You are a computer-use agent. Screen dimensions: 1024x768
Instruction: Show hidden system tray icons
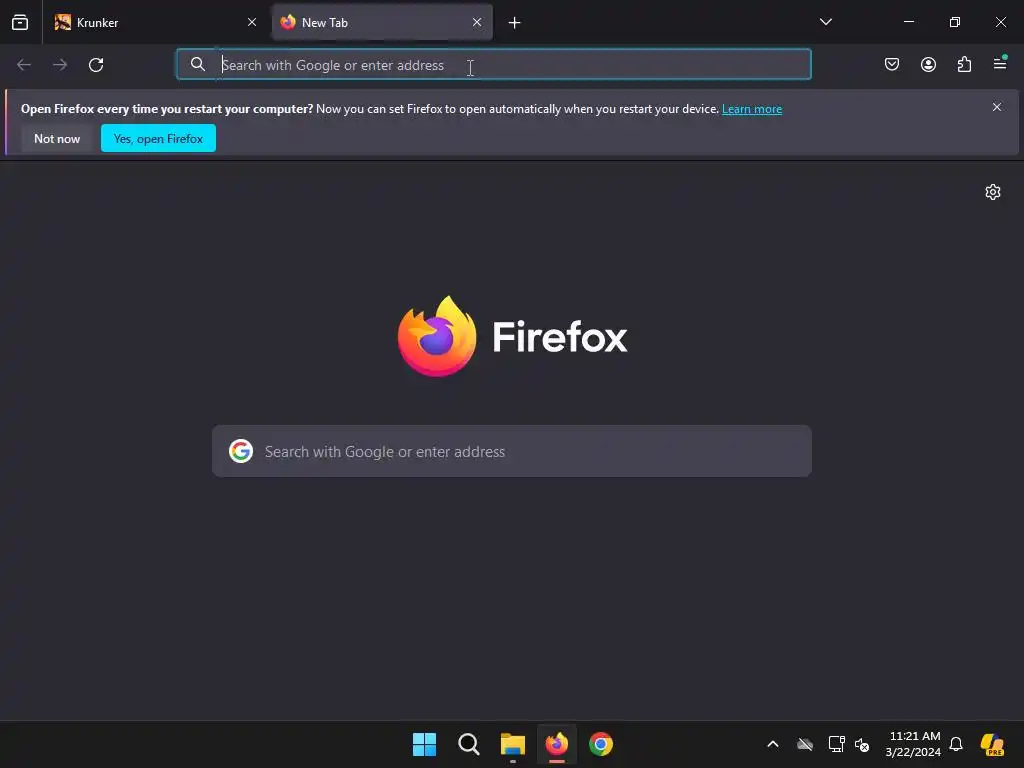tap(773, 744)
